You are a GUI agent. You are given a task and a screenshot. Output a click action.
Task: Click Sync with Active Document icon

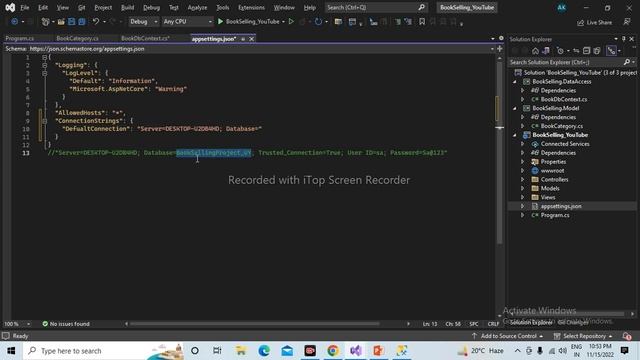pyautogui.click(x=576, y=51)
